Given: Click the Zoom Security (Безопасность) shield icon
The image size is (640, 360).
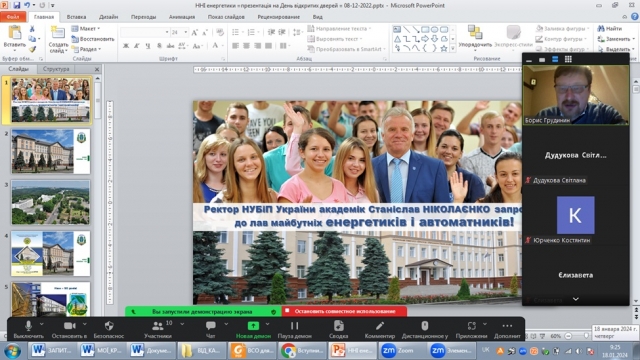Looking at the screenshot, I should [109, 326].
